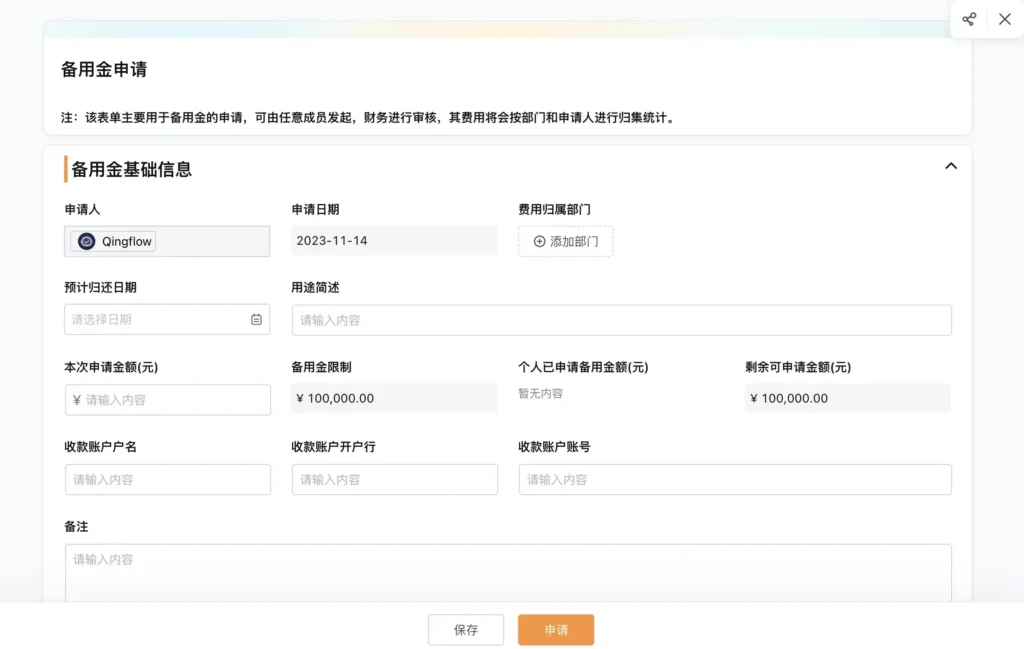Image resolution: width=1024 pixels, height=649 pixels.
Task: Click the Qingflow avatar icon in applicant field
Action: 87,241
